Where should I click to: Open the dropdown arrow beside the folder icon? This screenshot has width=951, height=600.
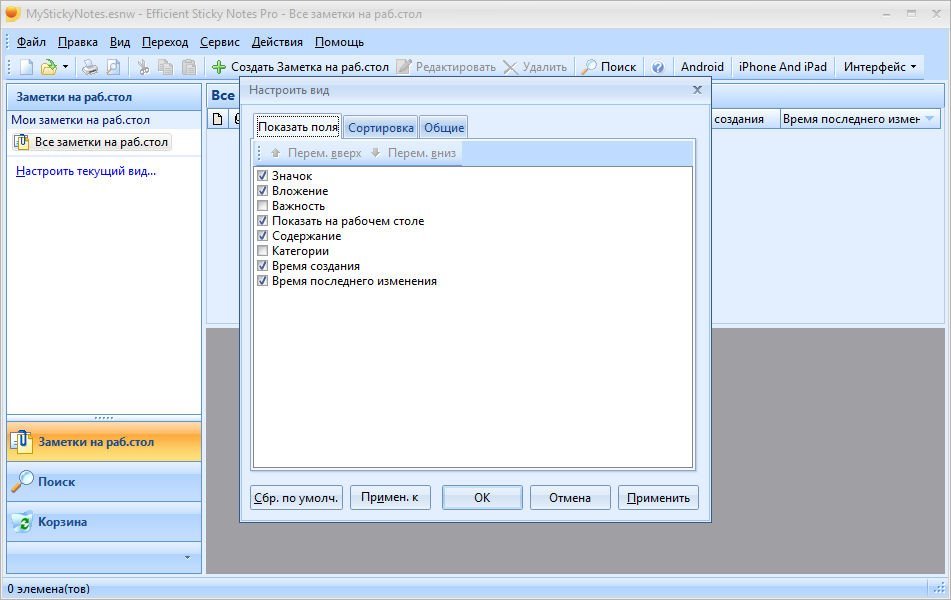[x=65, y=67]
